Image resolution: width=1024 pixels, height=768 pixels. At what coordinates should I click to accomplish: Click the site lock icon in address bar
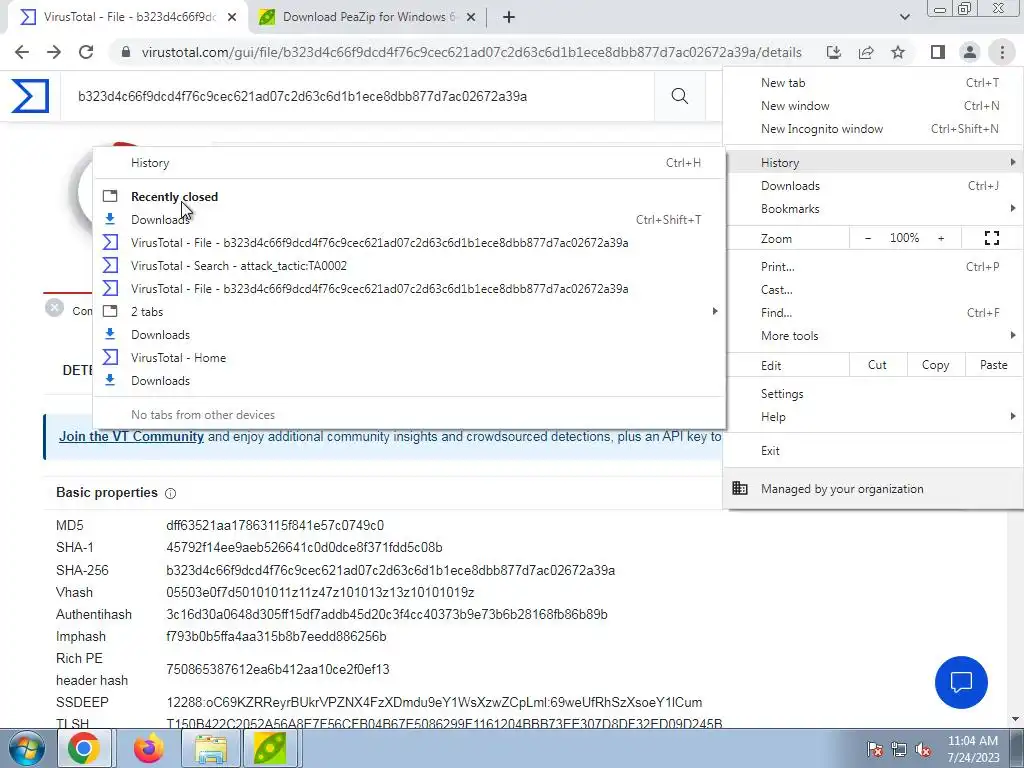tap(126, 52)
